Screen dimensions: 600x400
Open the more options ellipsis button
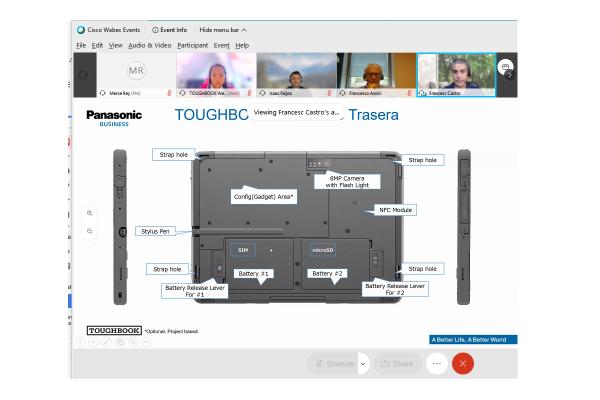[x=437, y=364]
